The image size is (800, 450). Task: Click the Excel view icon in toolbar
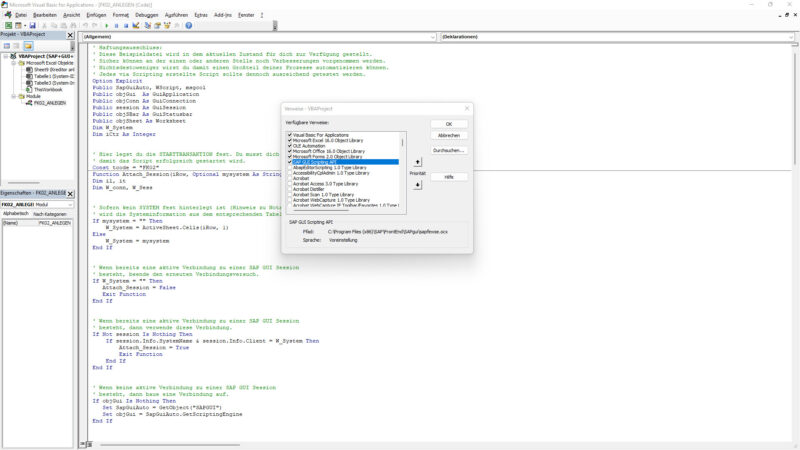7,25
